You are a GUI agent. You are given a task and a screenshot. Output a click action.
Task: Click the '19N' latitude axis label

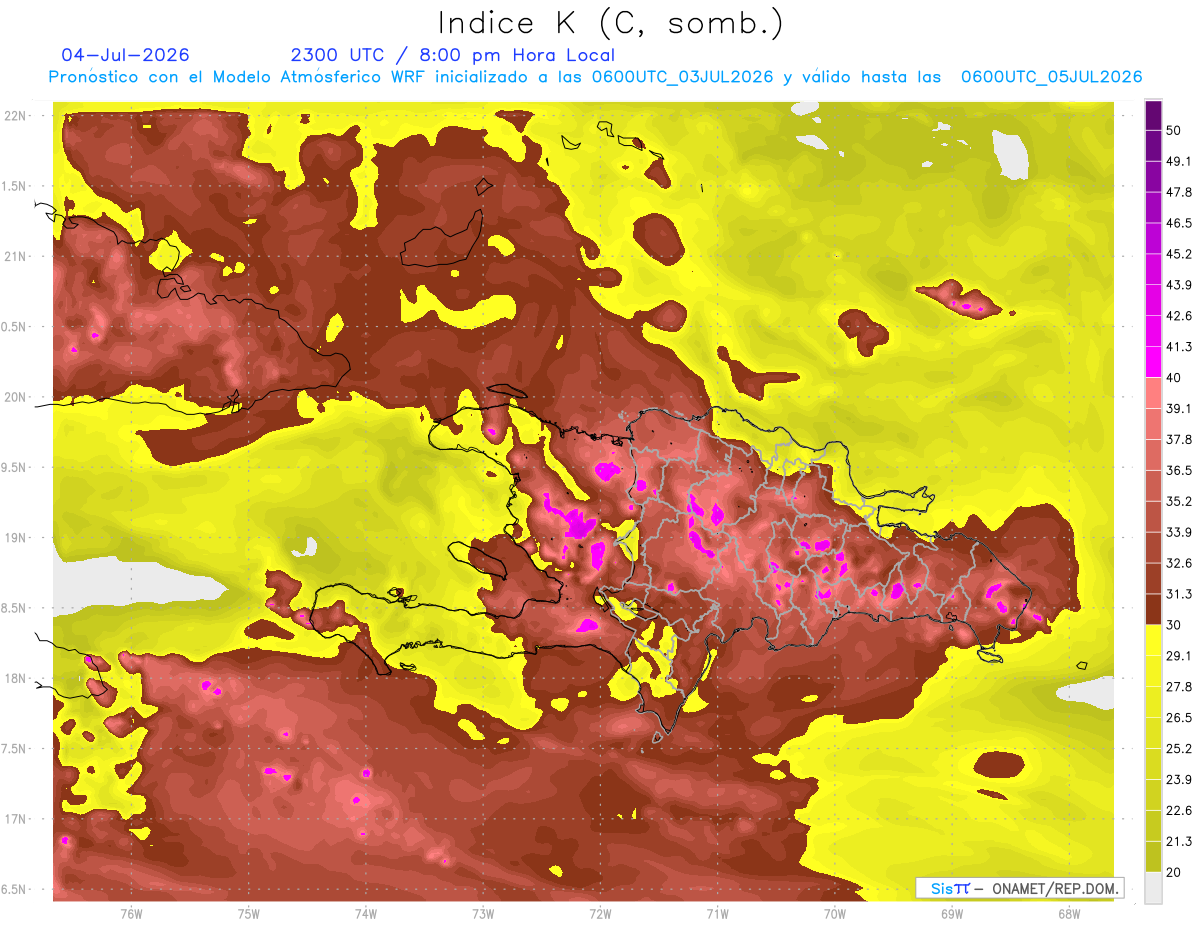click(16, 538)
